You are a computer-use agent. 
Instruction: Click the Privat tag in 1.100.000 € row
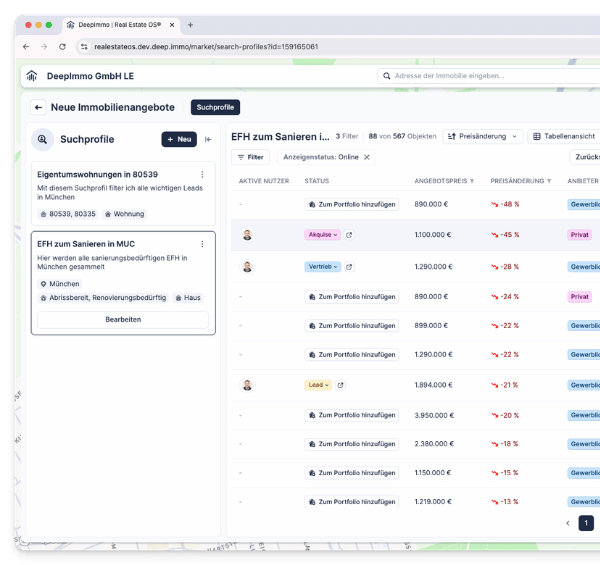579,235
